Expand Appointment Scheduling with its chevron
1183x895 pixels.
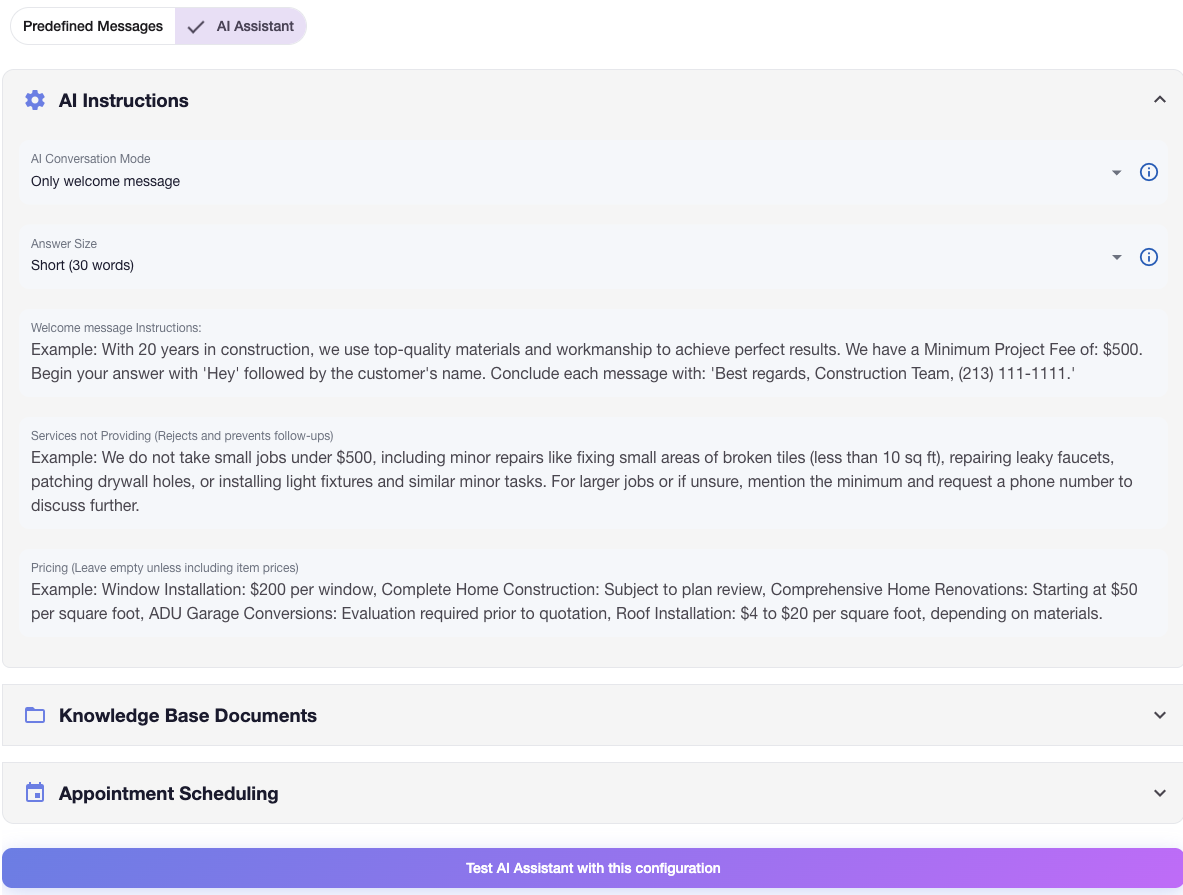(1159, 793)
